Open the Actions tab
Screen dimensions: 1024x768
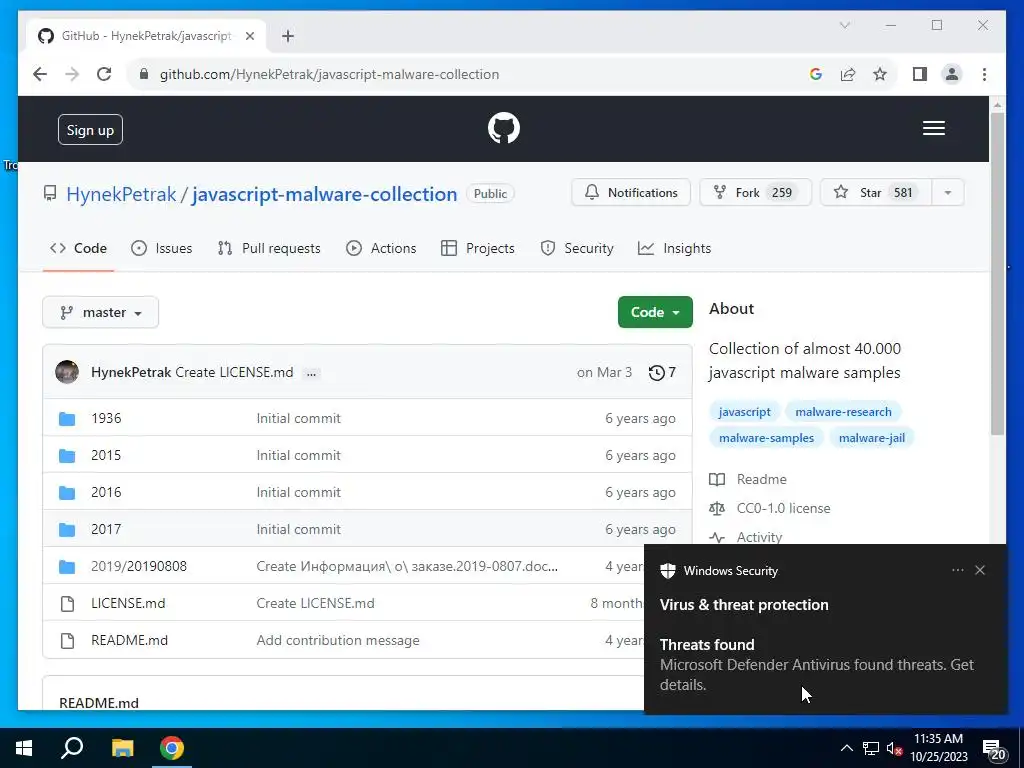pyautogui.click(x=381, y=248)
